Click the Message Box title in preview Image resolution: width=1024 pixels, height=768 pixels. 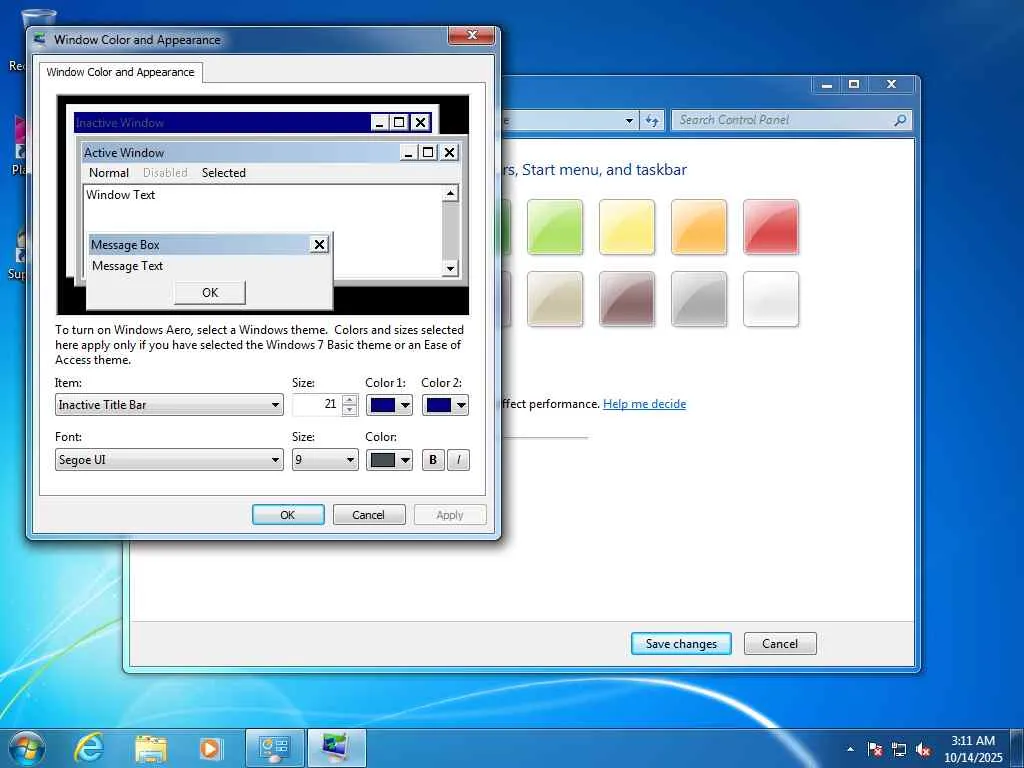click(x=125, y=245)
